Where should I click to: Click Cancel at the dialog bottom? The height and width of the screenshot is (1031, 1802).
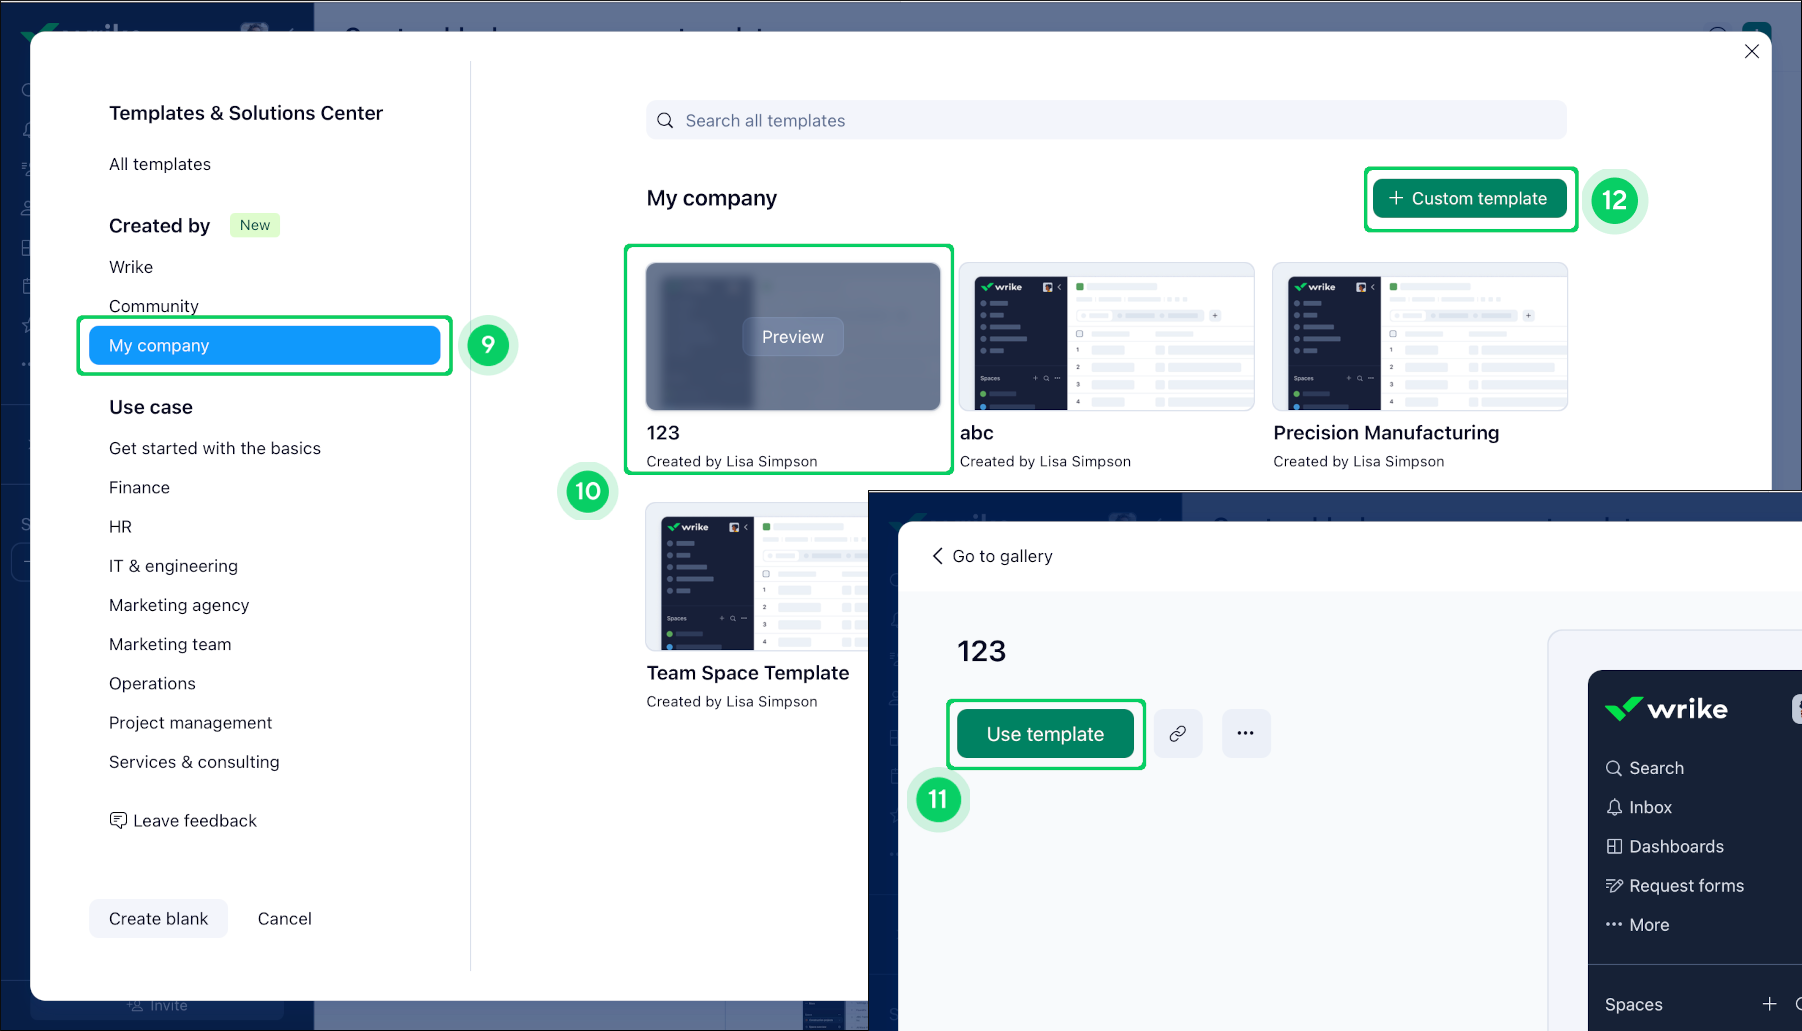click(284, 918)
